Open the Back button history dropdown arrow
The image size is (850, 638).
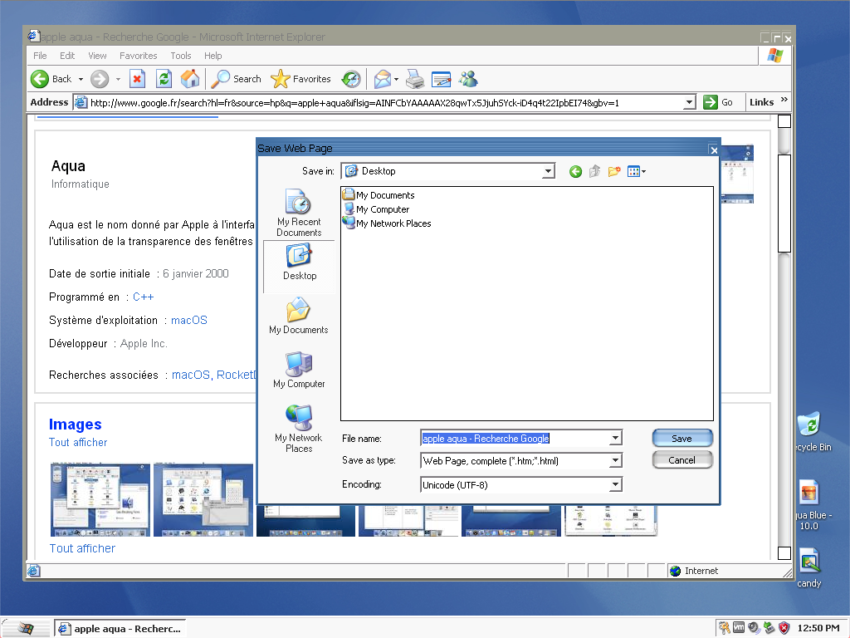pyautogui.click(x=81, y=79)
